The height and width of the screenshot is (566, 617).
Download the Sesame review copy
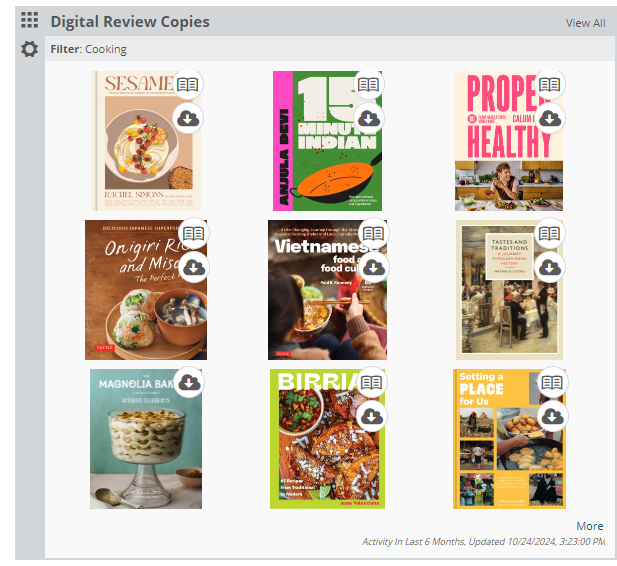pyautogui.click(x=188, y=118)
